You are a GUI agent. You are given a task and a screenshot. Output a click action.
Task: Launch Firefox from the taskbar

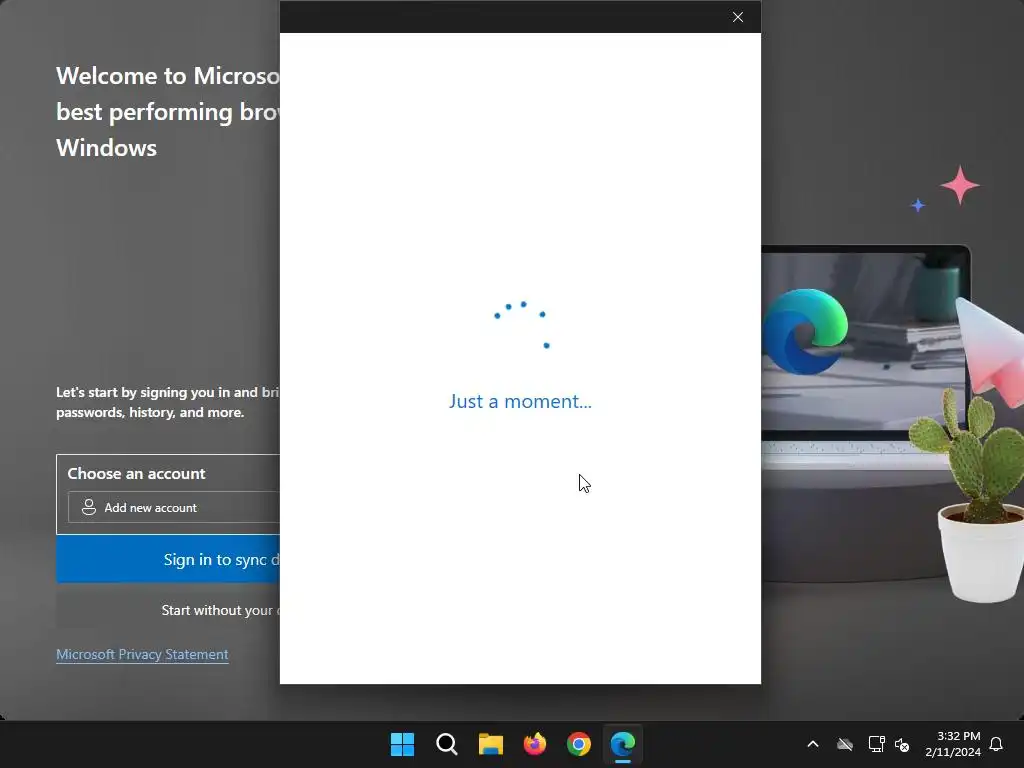[x=535, y=744]
